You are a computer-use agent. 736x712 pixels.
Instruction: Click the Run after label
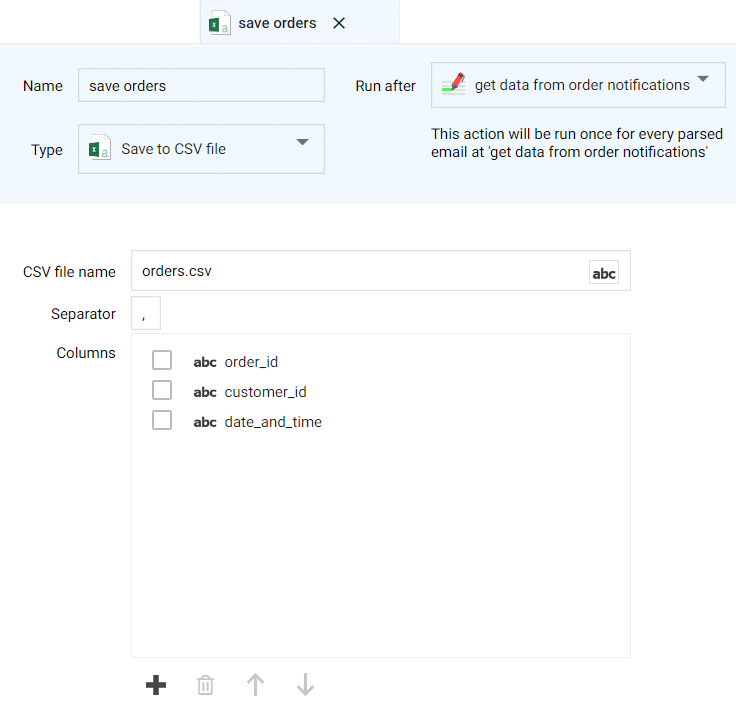385,86
